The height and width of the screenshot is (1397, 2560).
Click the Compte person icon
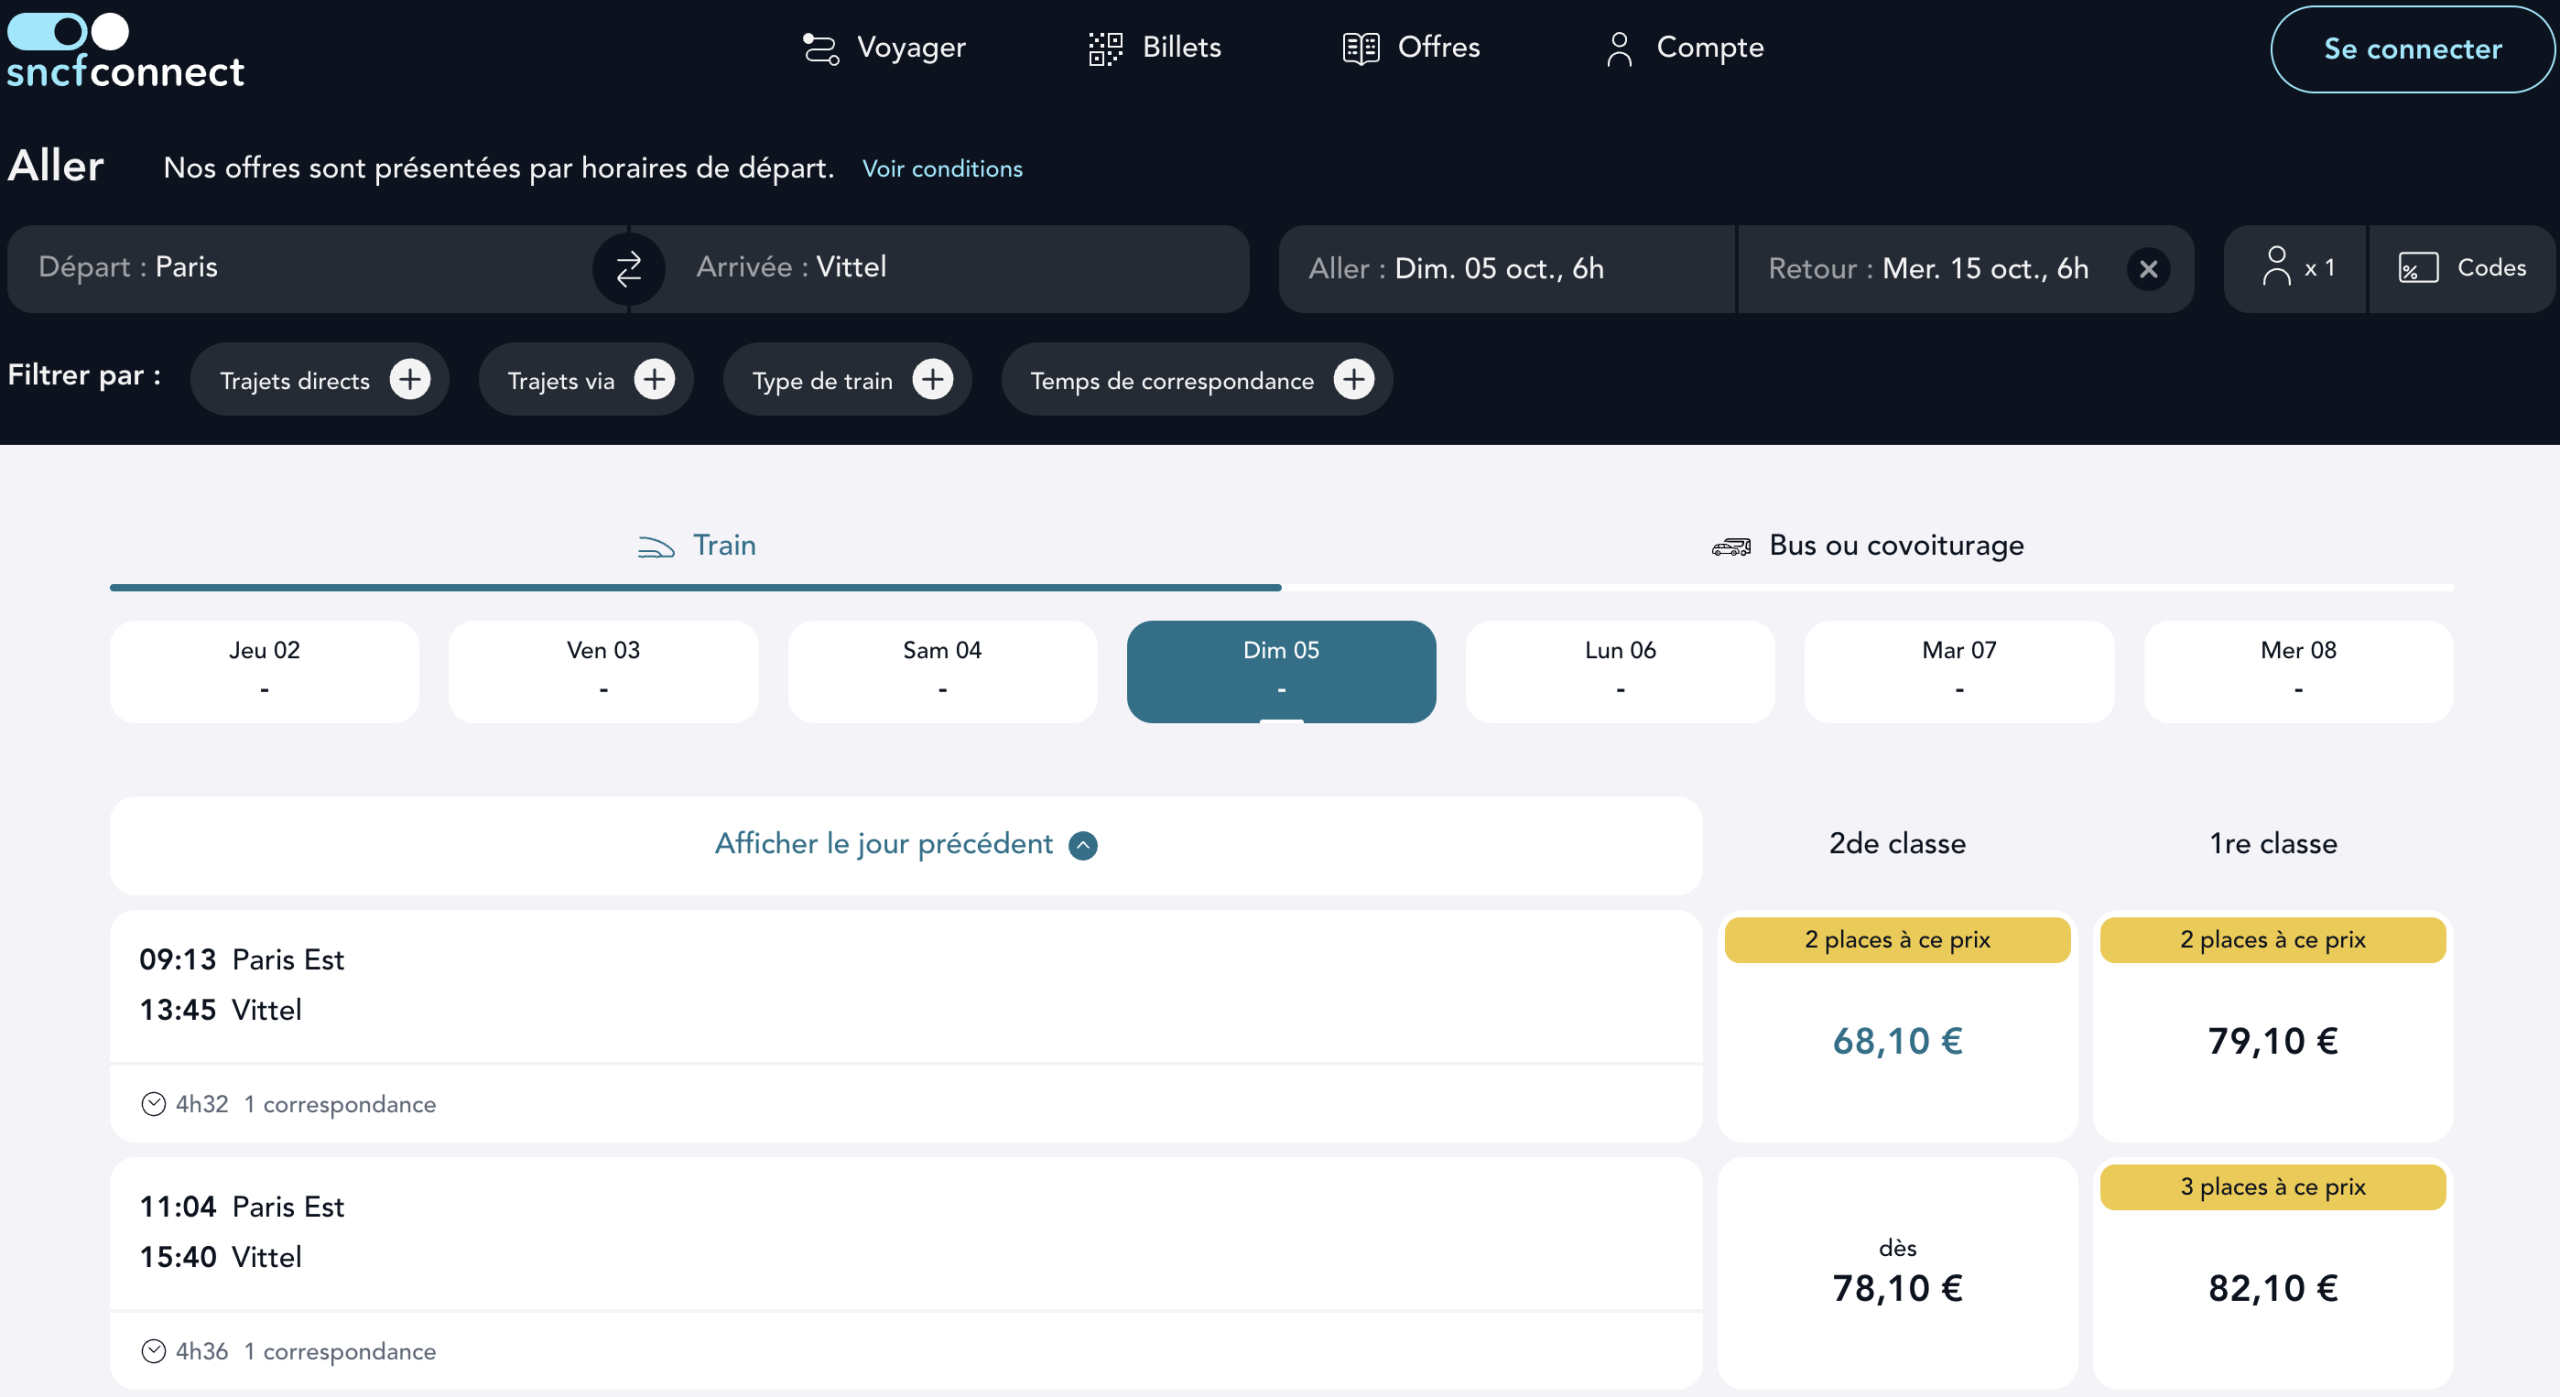tap(1619, 48)
